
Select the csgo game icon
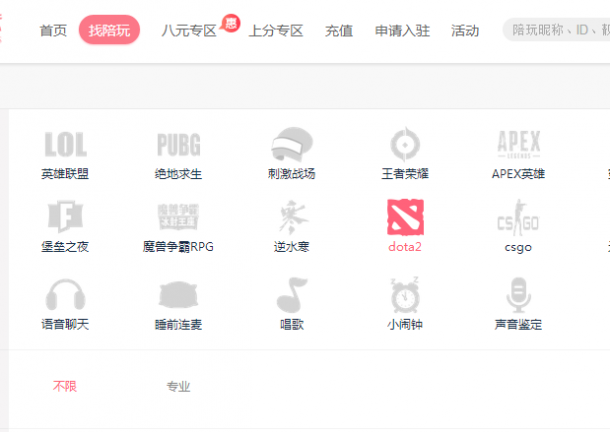(x=518, y=218)
